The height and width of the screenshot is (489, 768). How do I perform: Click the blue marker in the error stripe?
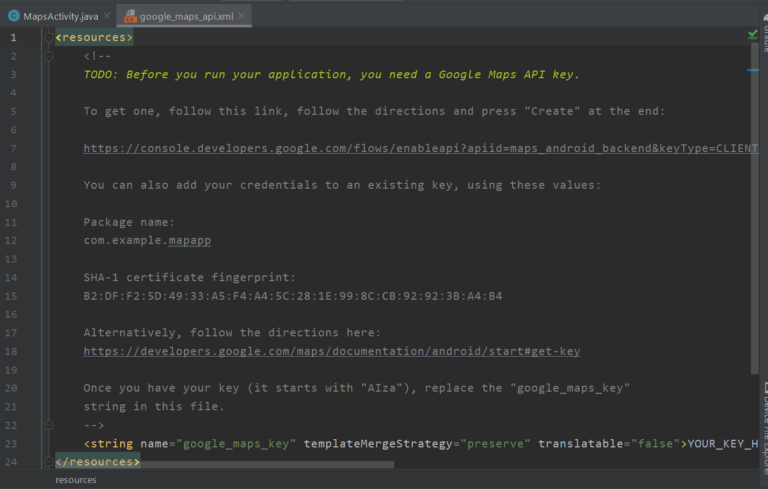(752, 72)
